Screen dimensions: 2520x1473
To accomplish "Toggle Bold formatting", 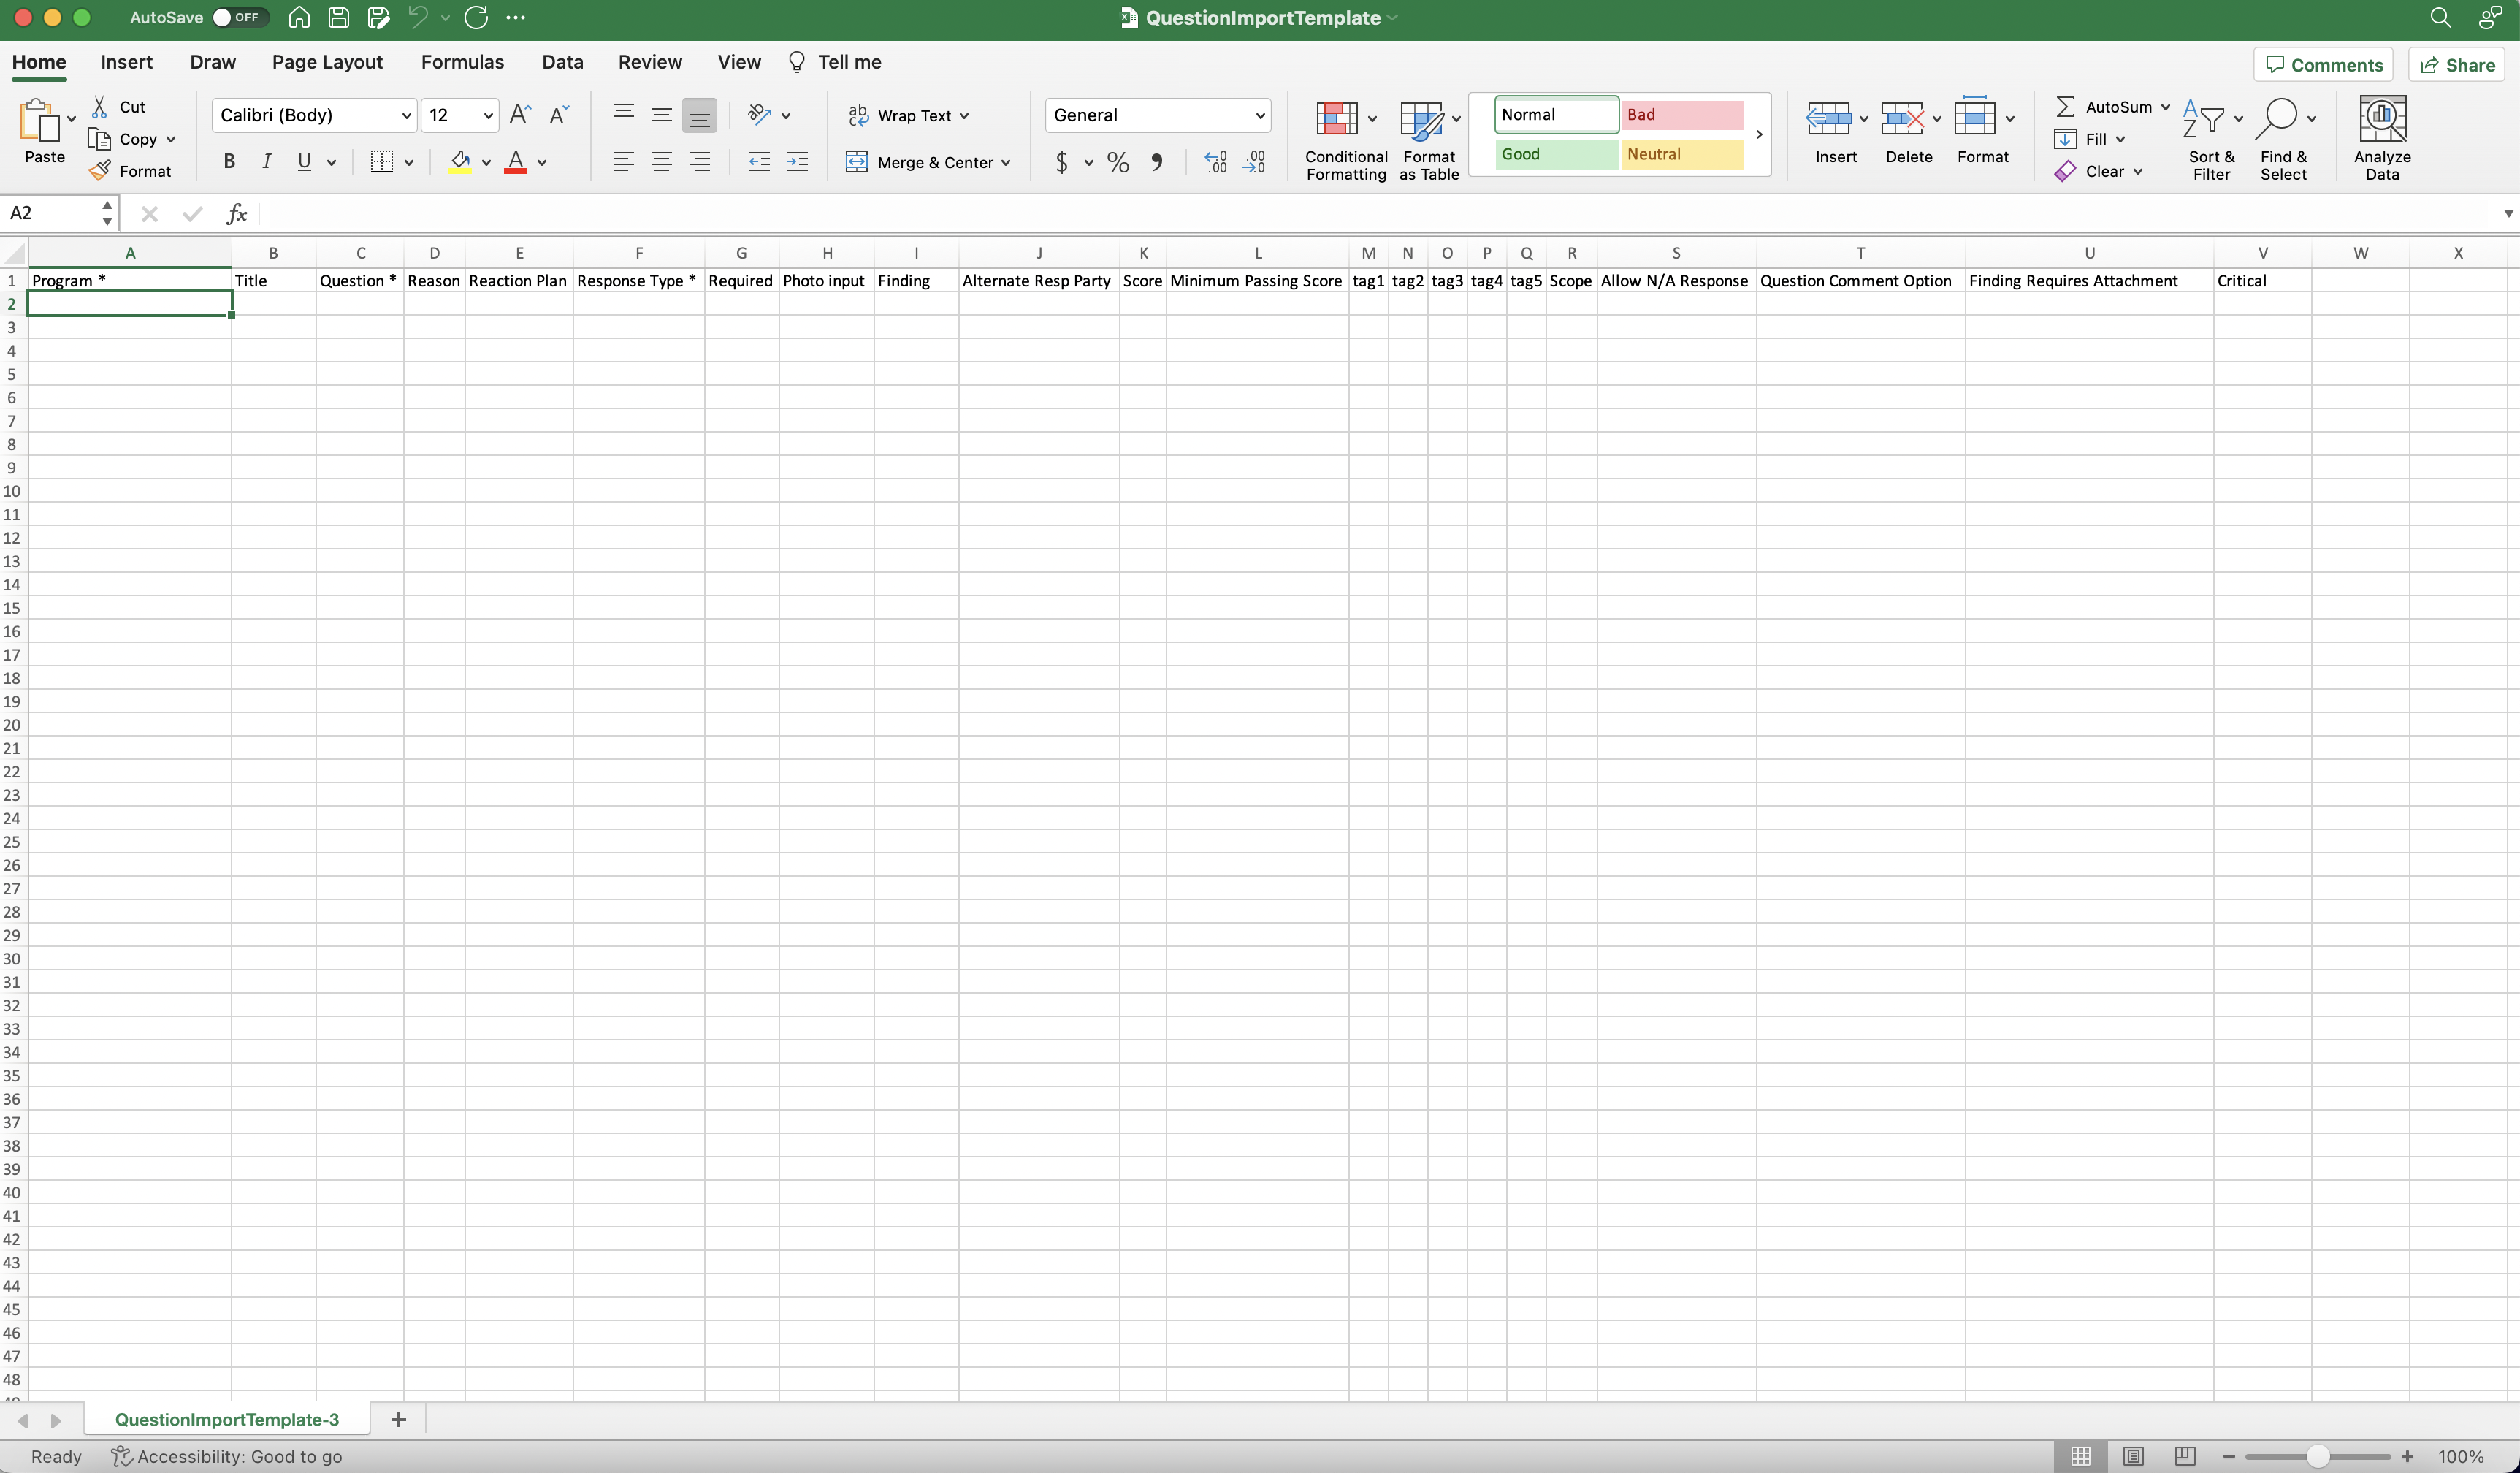I will click(x=229, y=162).
